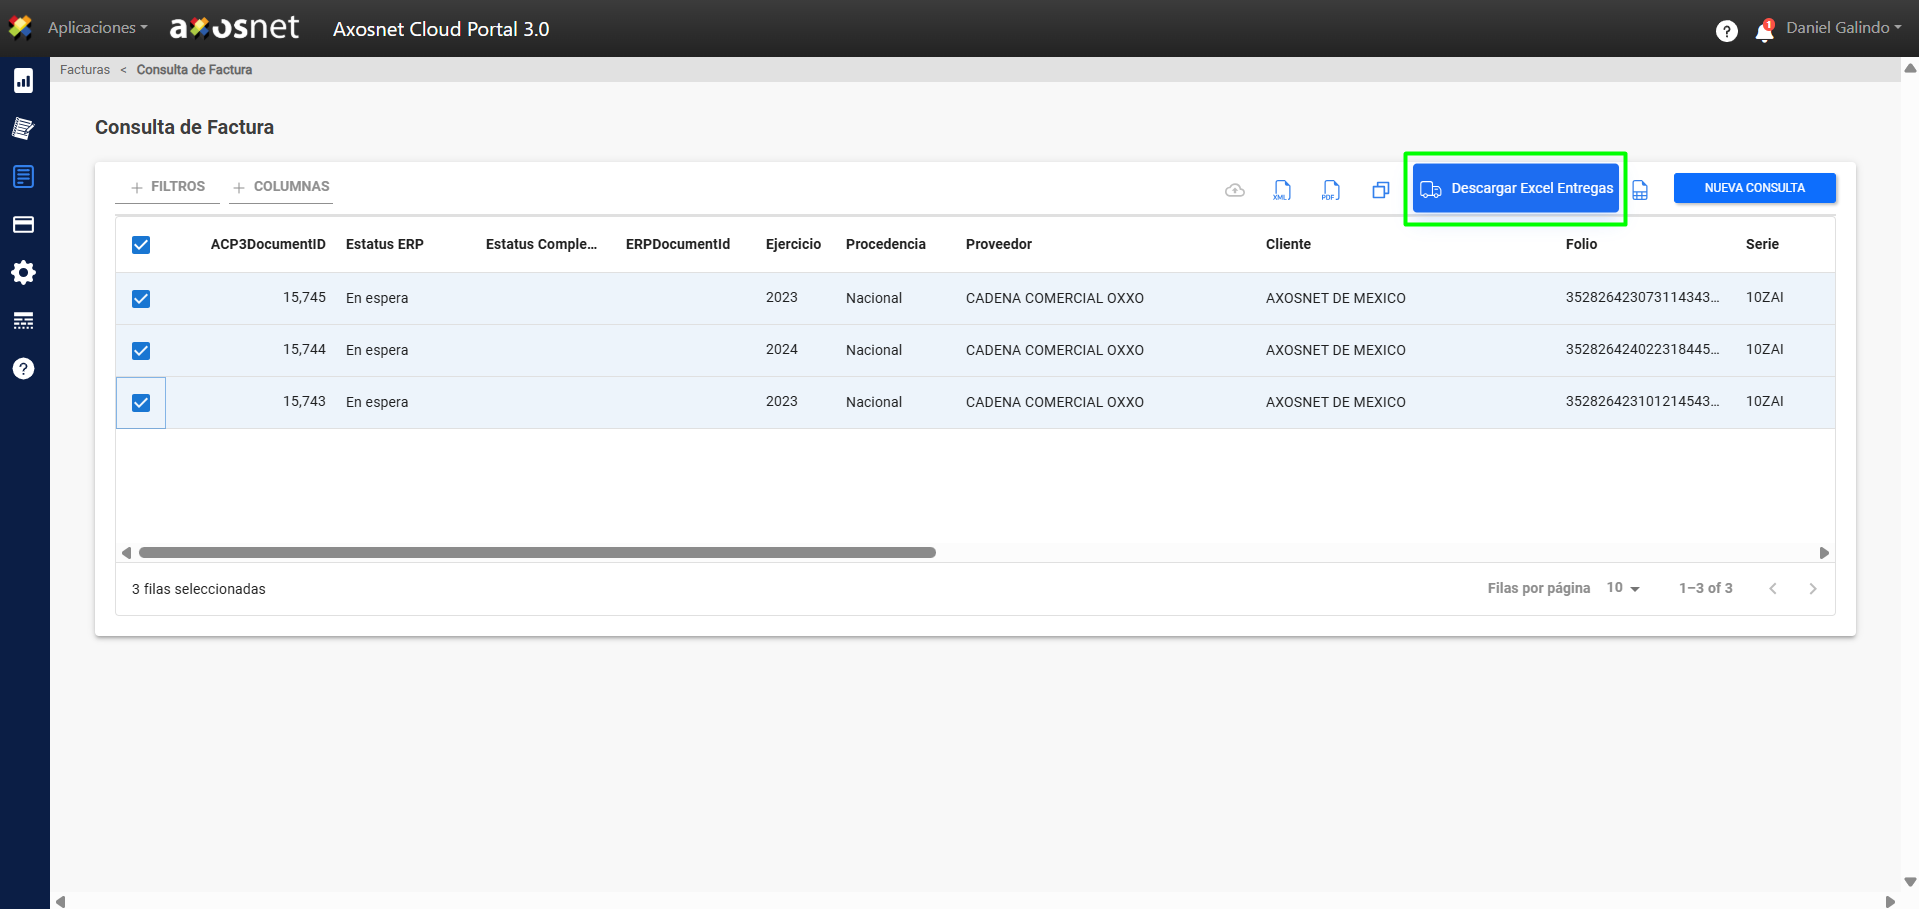Screen dimensions: 1919x909
Task: Click the Consulta de Factura breadcrumb
Action: [x=194, y=70]
